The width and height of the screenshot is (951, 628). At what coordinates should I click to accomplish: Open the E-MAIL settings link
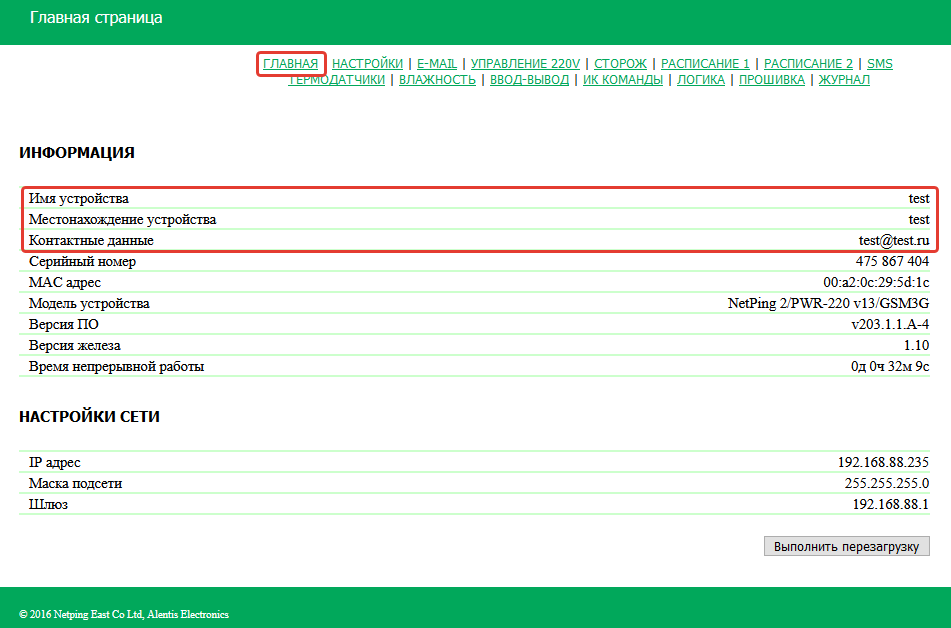pyautogui.click(x=436, y=64)
